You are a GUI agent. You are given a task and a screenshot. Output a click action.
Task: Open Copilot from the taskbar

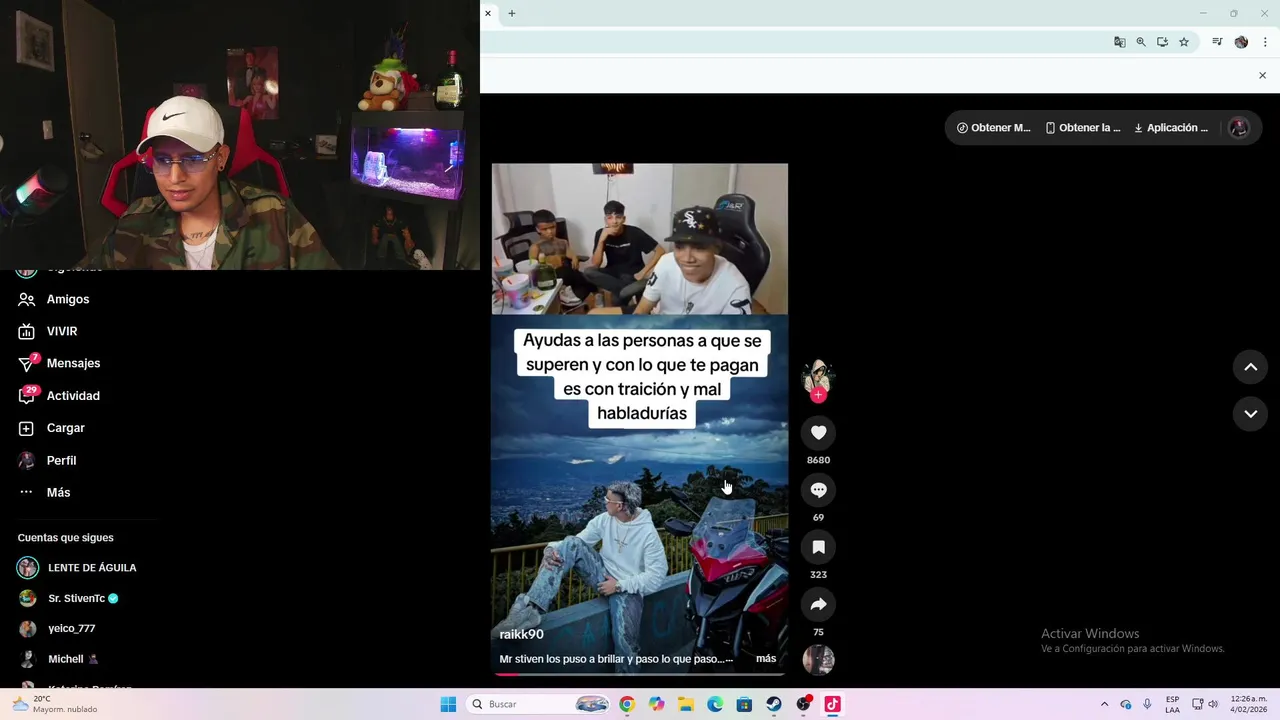coord(656,704)
